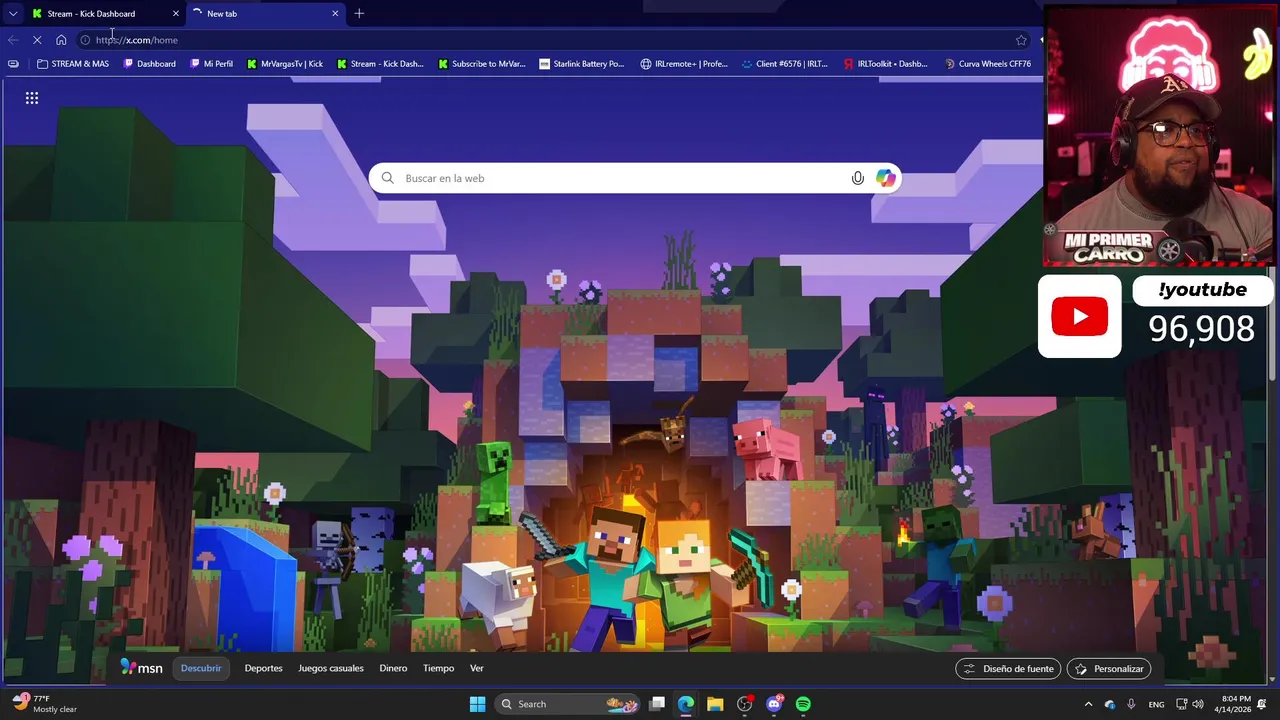Open the OneDrive tray icon
Image resolution: width=1280 pixels, height=720 pixels.
tap(1109, 704)
